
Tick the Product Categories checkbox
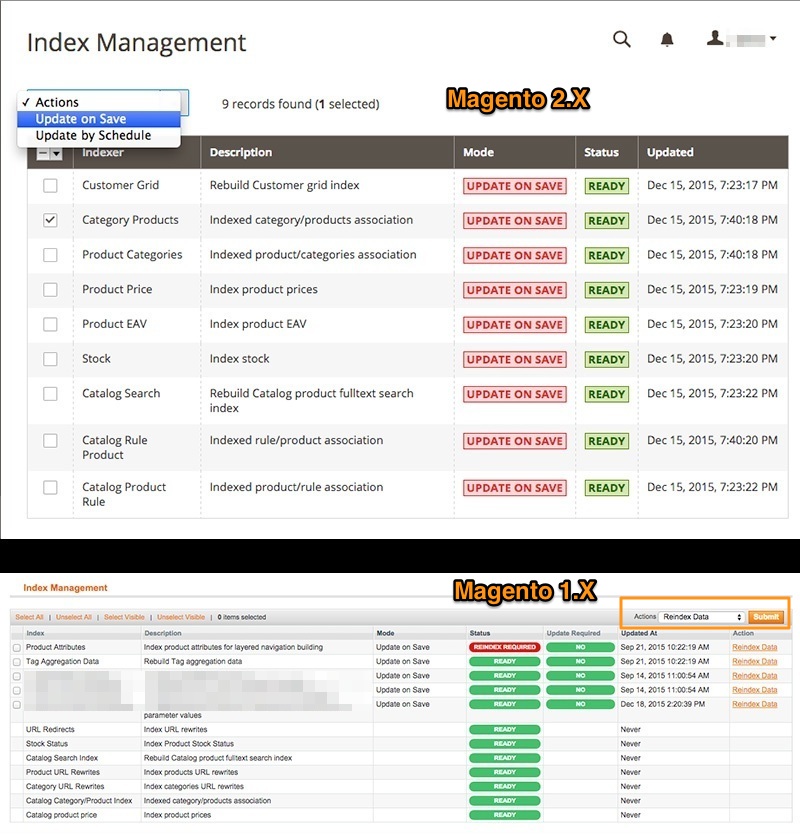click(50, 255)
